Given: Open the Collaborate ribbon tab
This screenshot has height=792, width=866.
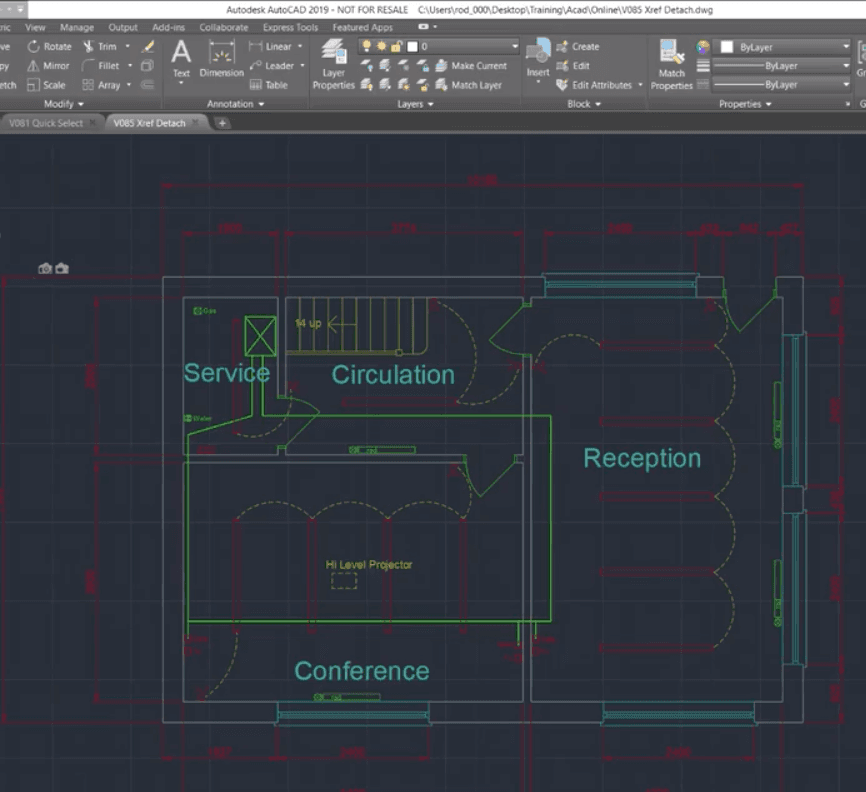Looking at the screenshot, I should coord(224,27).
